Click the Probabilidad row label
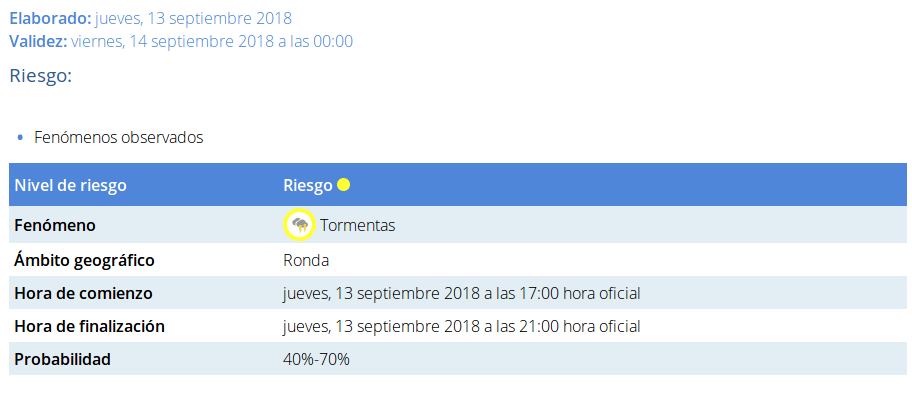This screenshot has width=912, height=400. (62, 360)
